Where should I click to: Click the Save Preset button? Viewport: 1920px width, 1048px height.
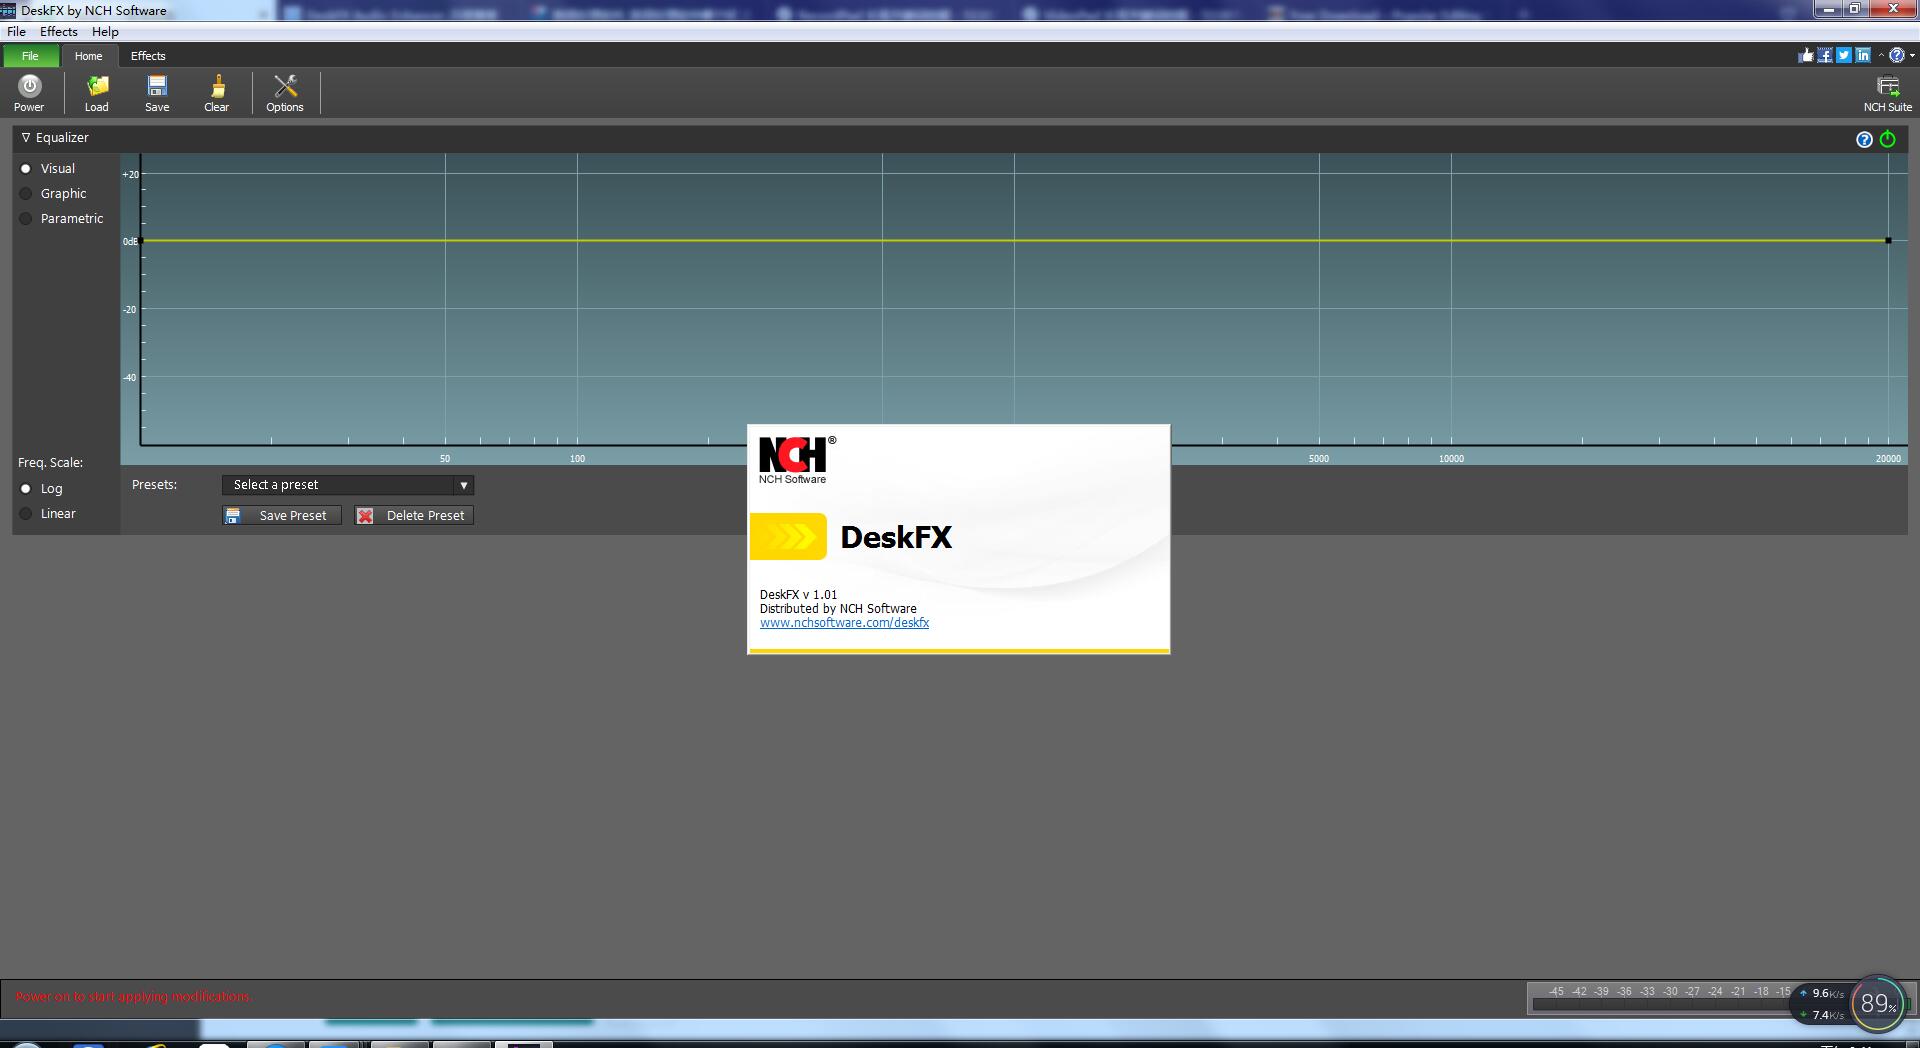(281, 515)
